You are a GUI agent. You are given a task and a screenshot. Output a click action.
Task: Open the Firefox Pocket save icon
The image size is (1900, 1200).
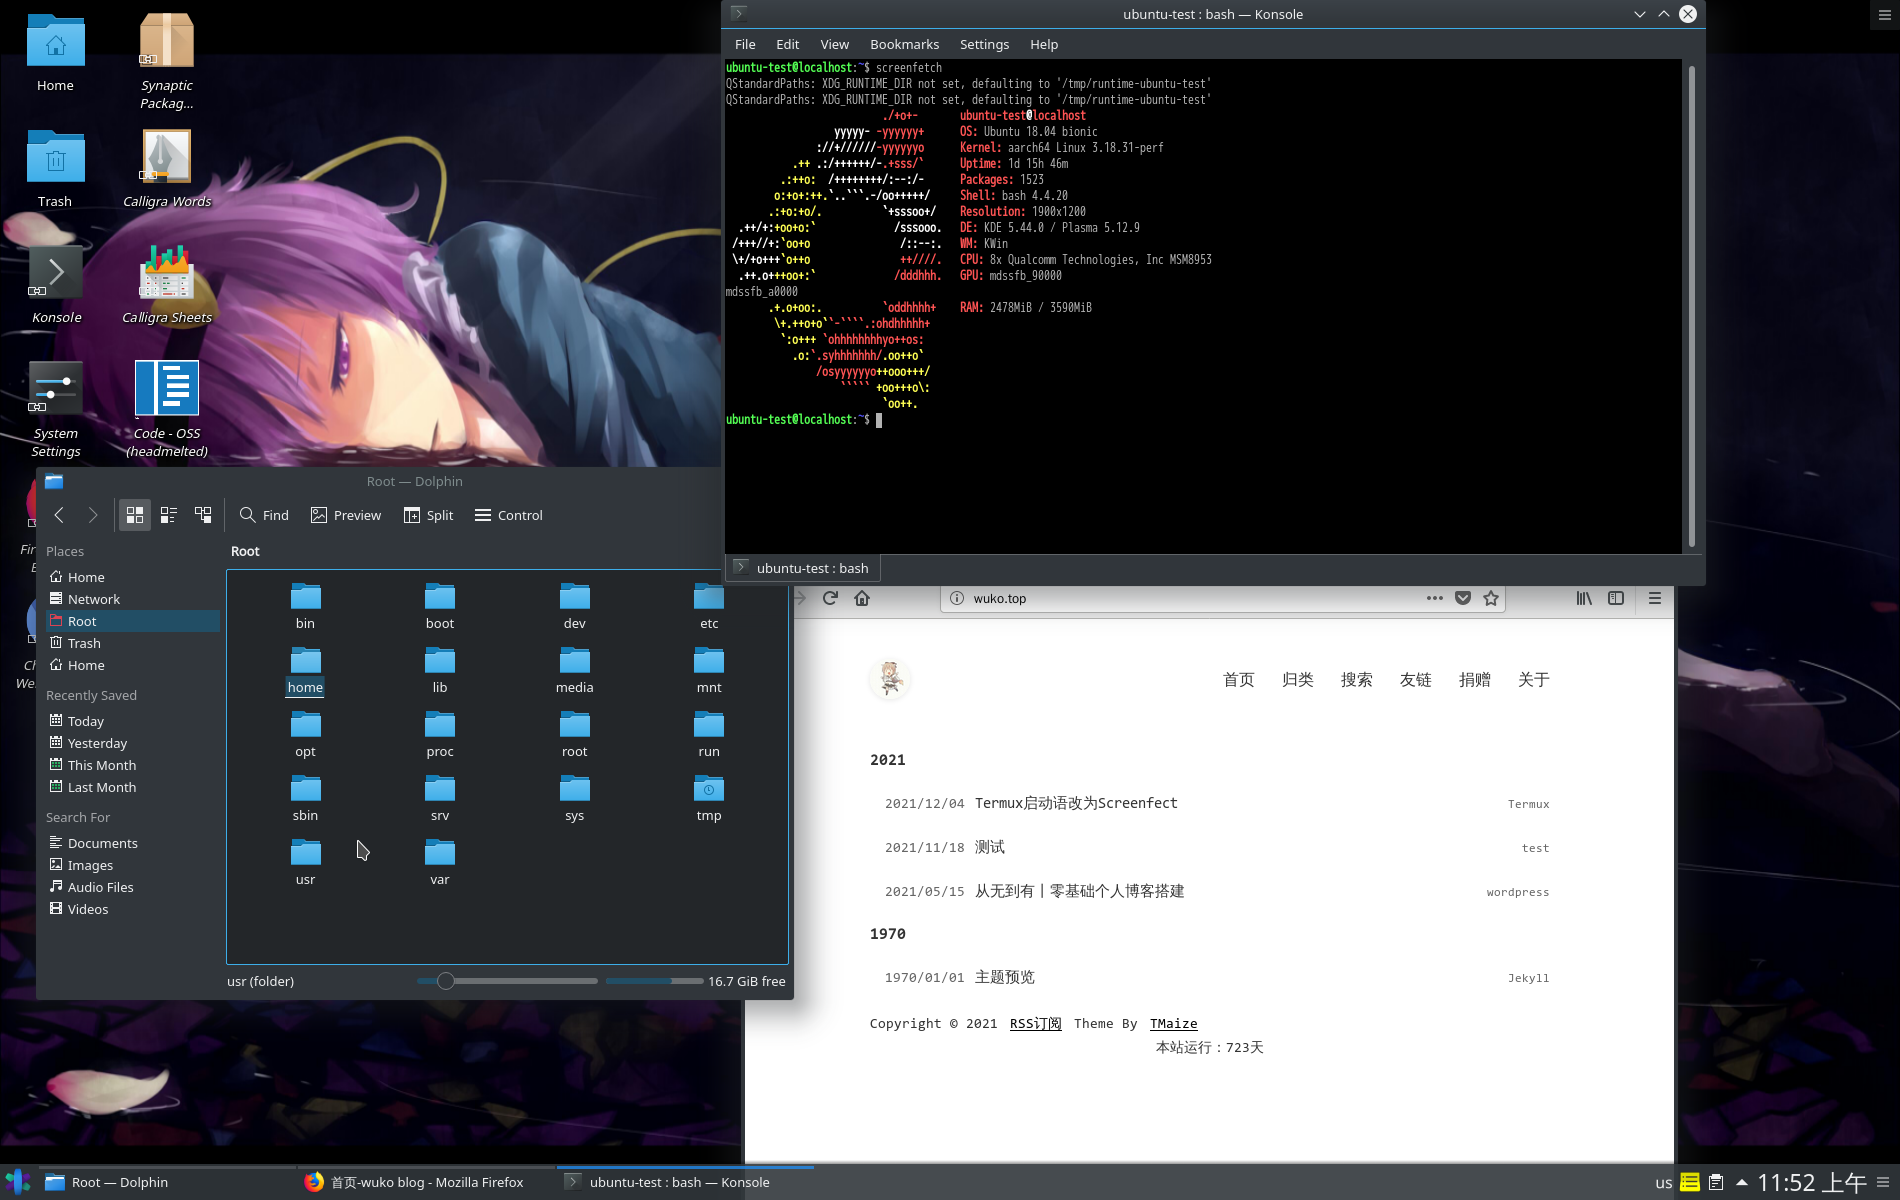1462,598
